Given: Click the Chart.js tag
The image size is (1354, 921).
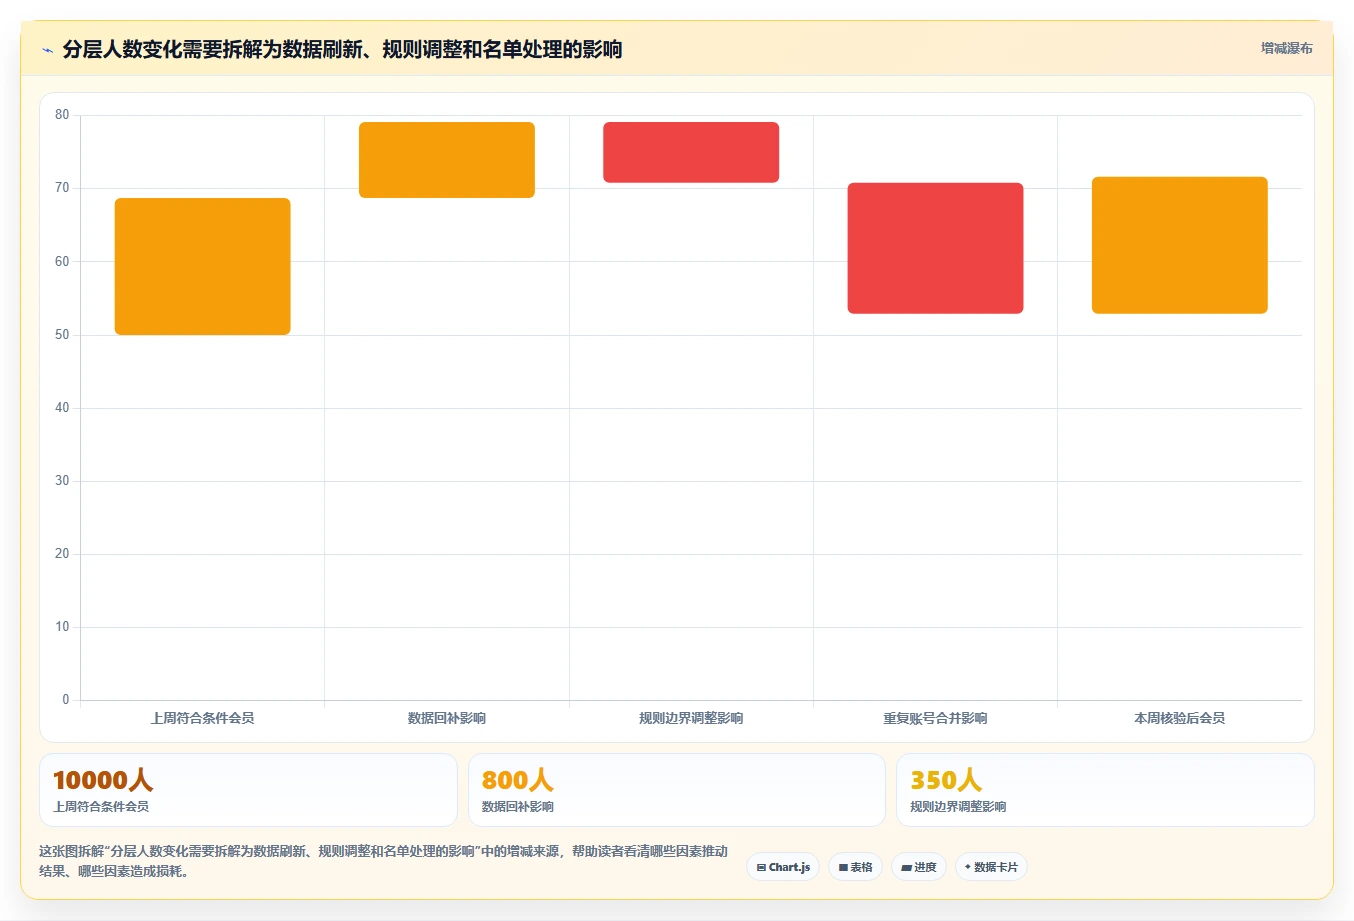Looking at the screenshot, I should click(783, 867).
